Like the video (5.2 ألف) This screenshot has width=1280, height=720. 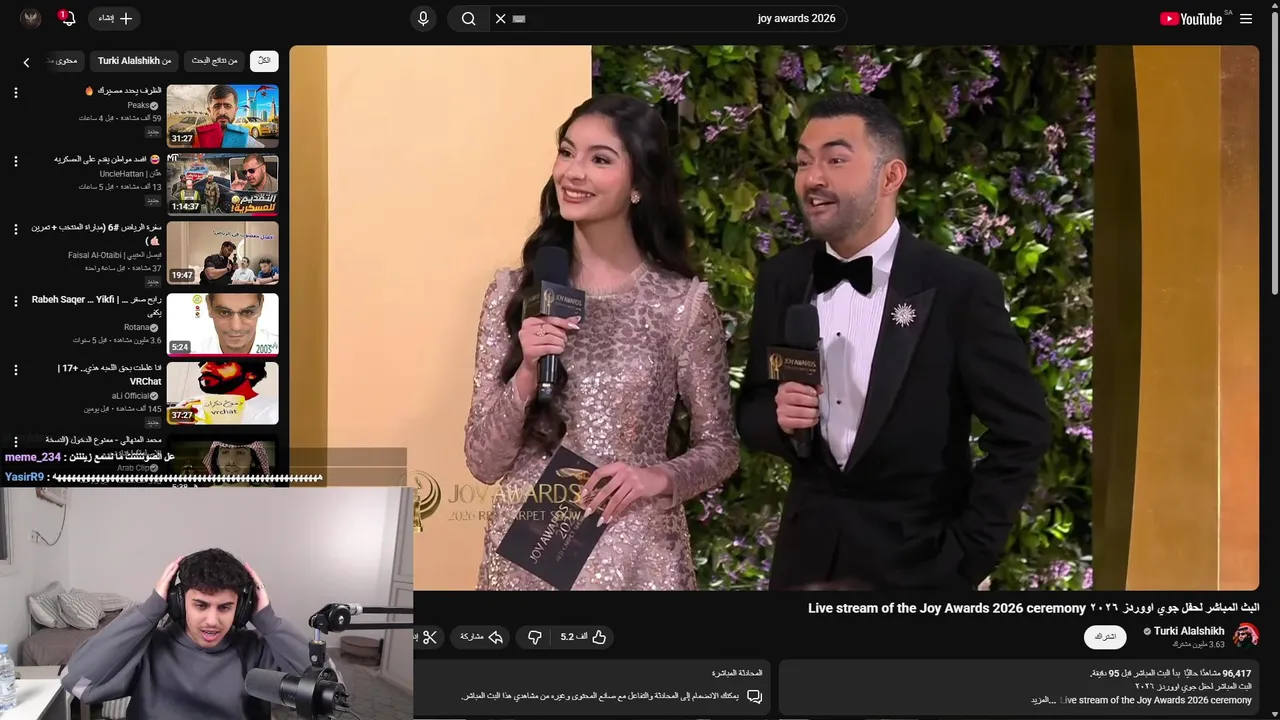(584, 637)
